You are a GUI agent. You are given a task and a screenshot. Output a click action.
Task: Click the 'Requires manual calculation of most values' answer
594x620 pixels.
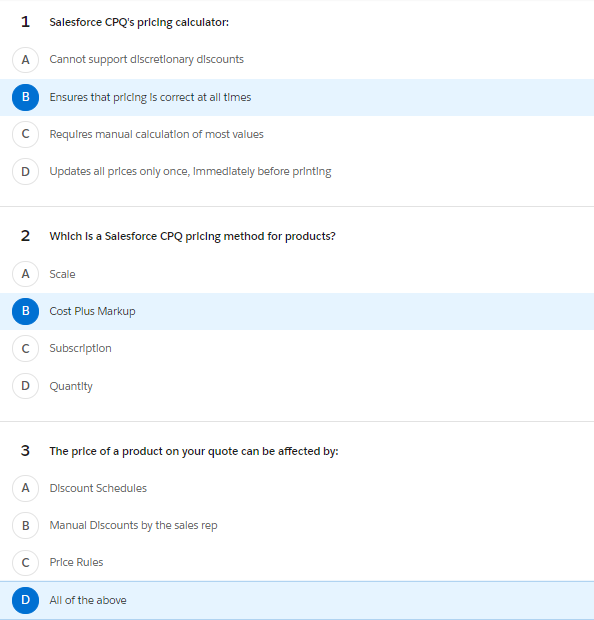coord(156,134)
